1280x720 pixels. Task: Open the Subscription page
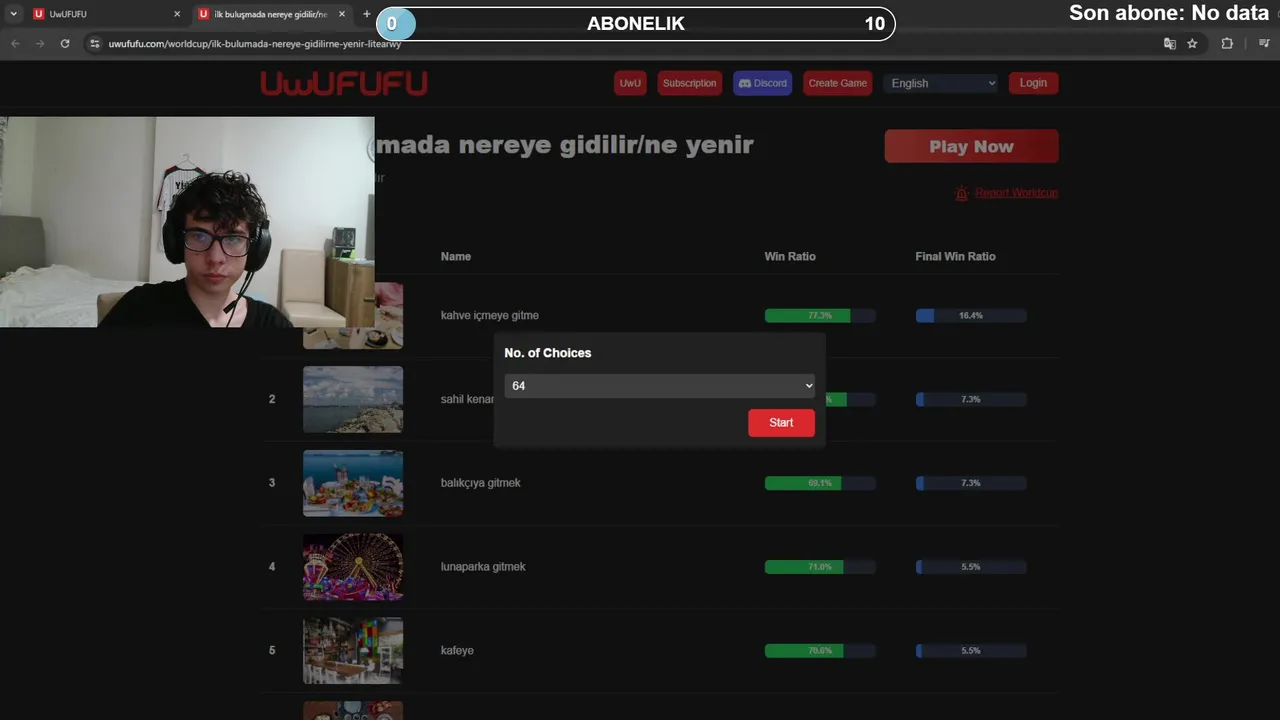689,83
